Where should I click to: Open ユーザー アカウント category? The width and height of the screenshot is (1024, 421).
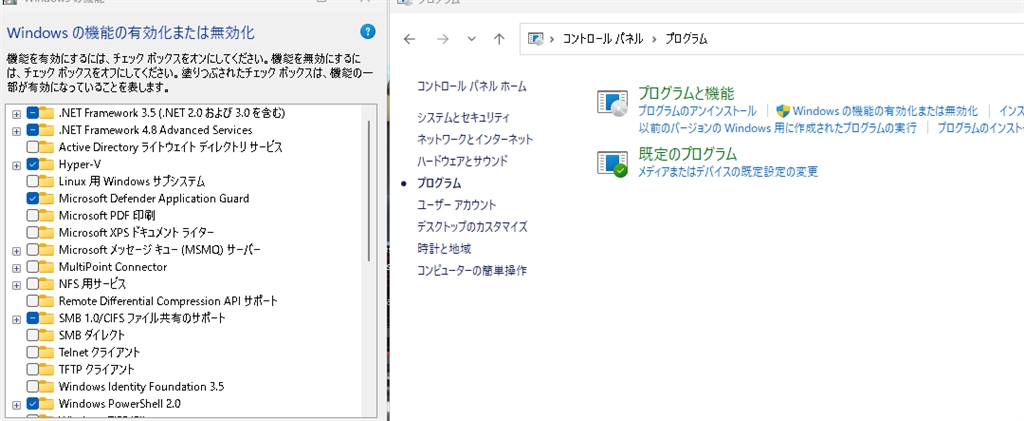point(456,205)
